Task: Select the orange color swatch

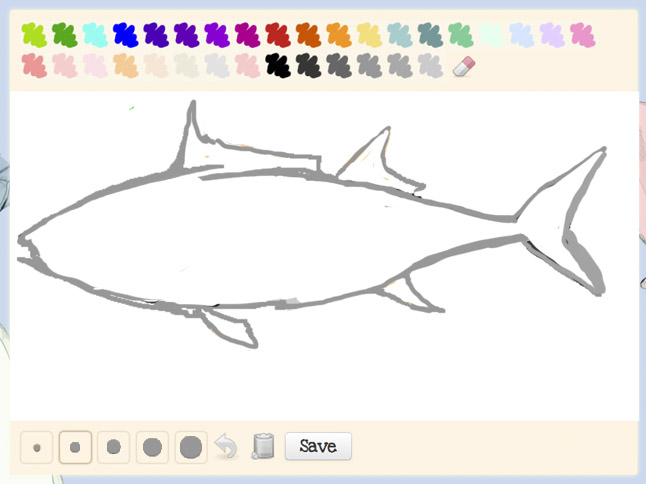Action: coord(339,35)
